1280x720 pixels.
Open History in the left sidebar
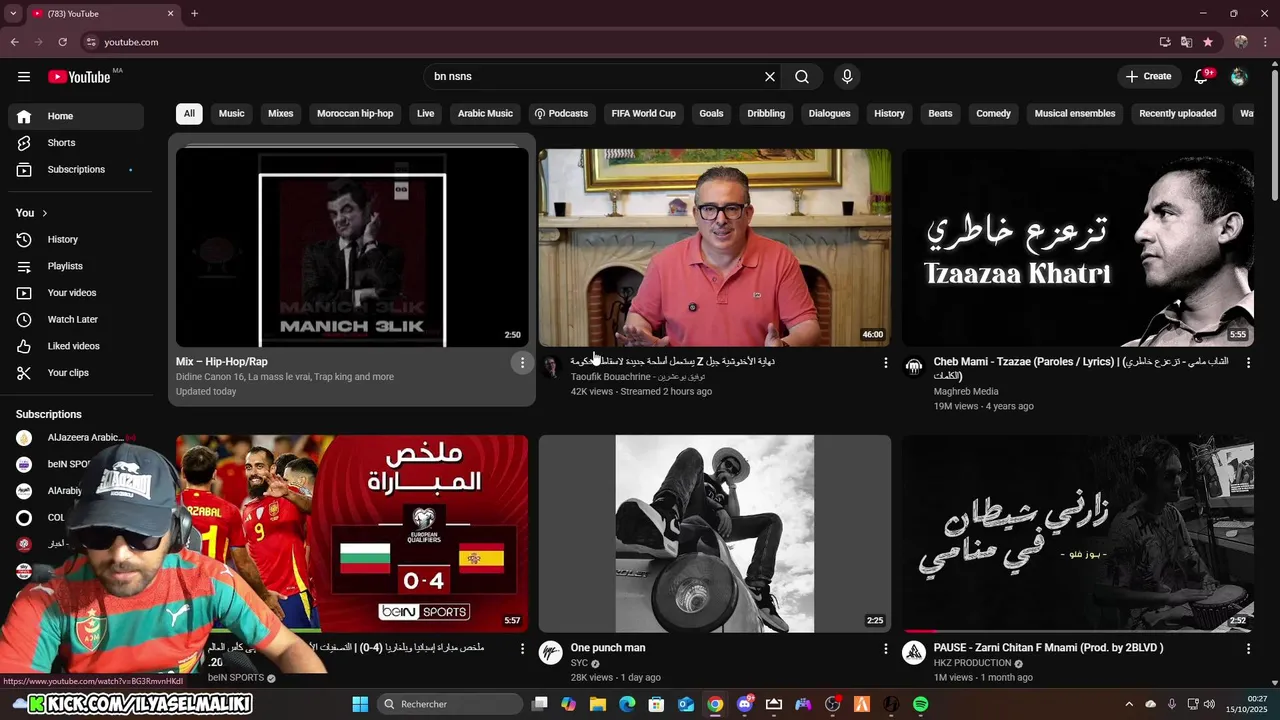tap(76, 240)
